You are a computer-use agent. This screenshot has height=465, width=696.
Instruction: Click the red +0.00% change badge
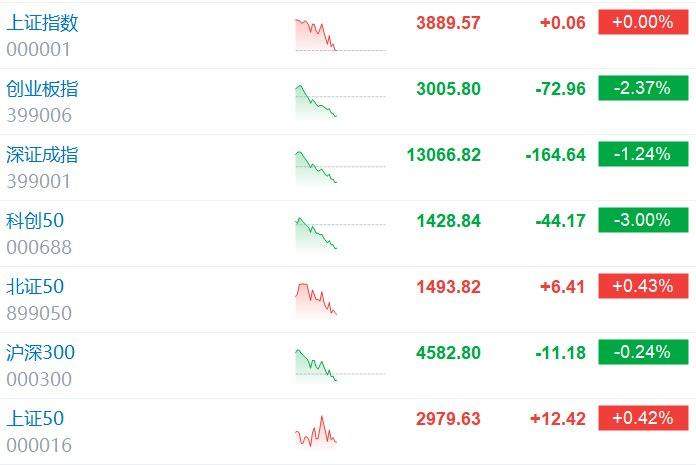643,22
